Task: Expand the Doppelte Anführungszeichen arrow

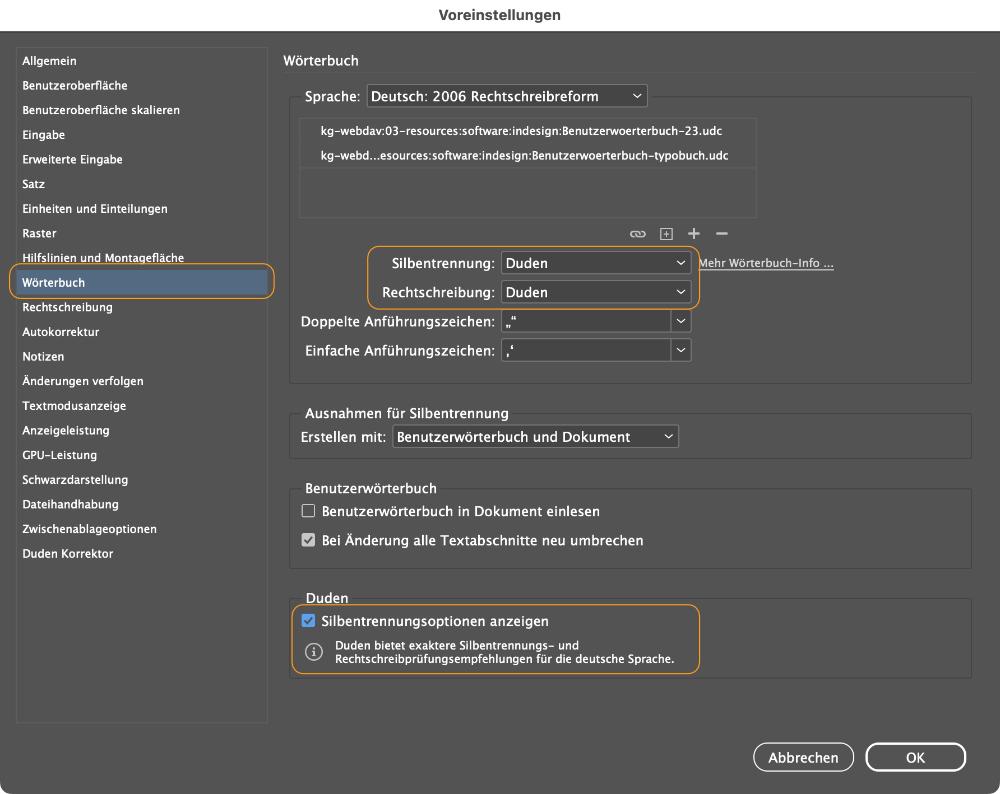Action: [680, 321]
